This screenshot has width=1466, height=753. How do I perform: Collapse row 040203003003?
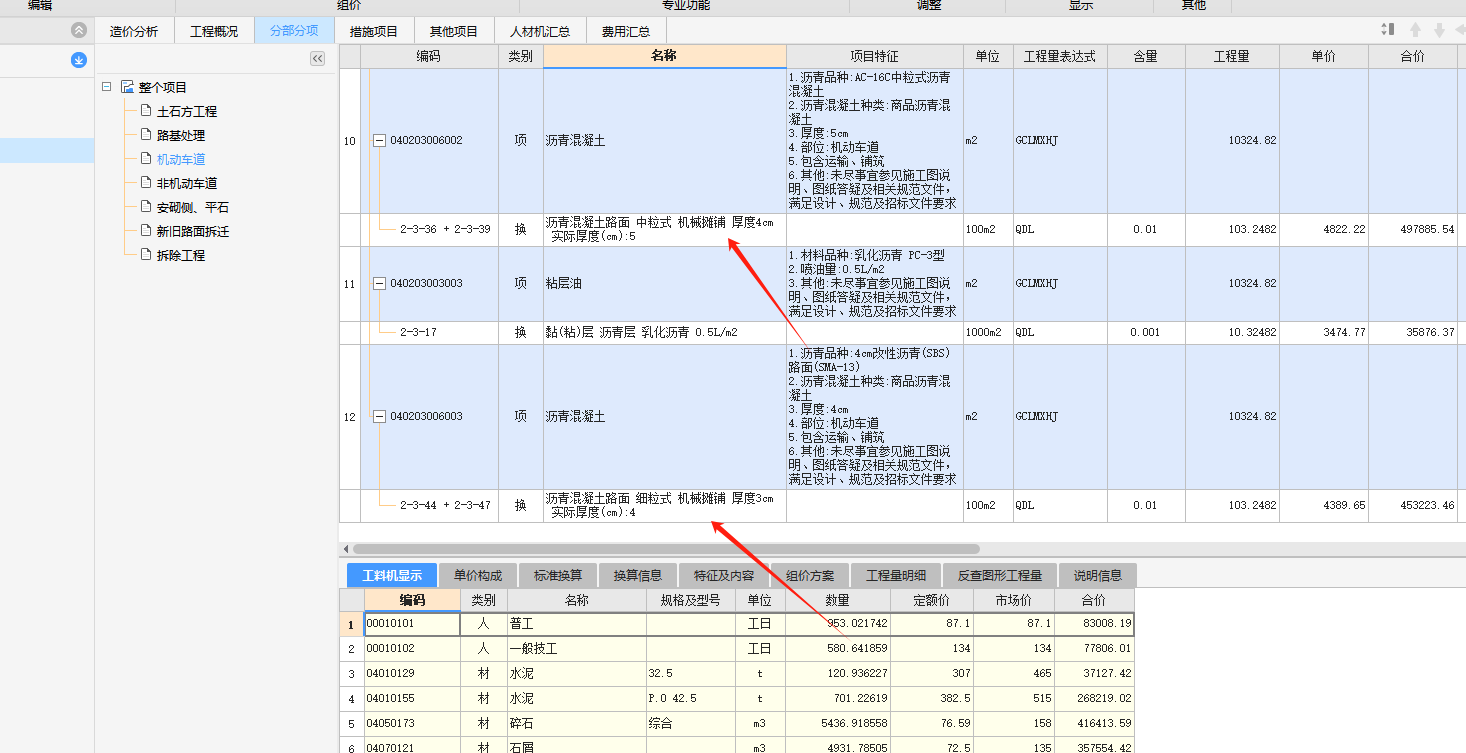point(379,284)
